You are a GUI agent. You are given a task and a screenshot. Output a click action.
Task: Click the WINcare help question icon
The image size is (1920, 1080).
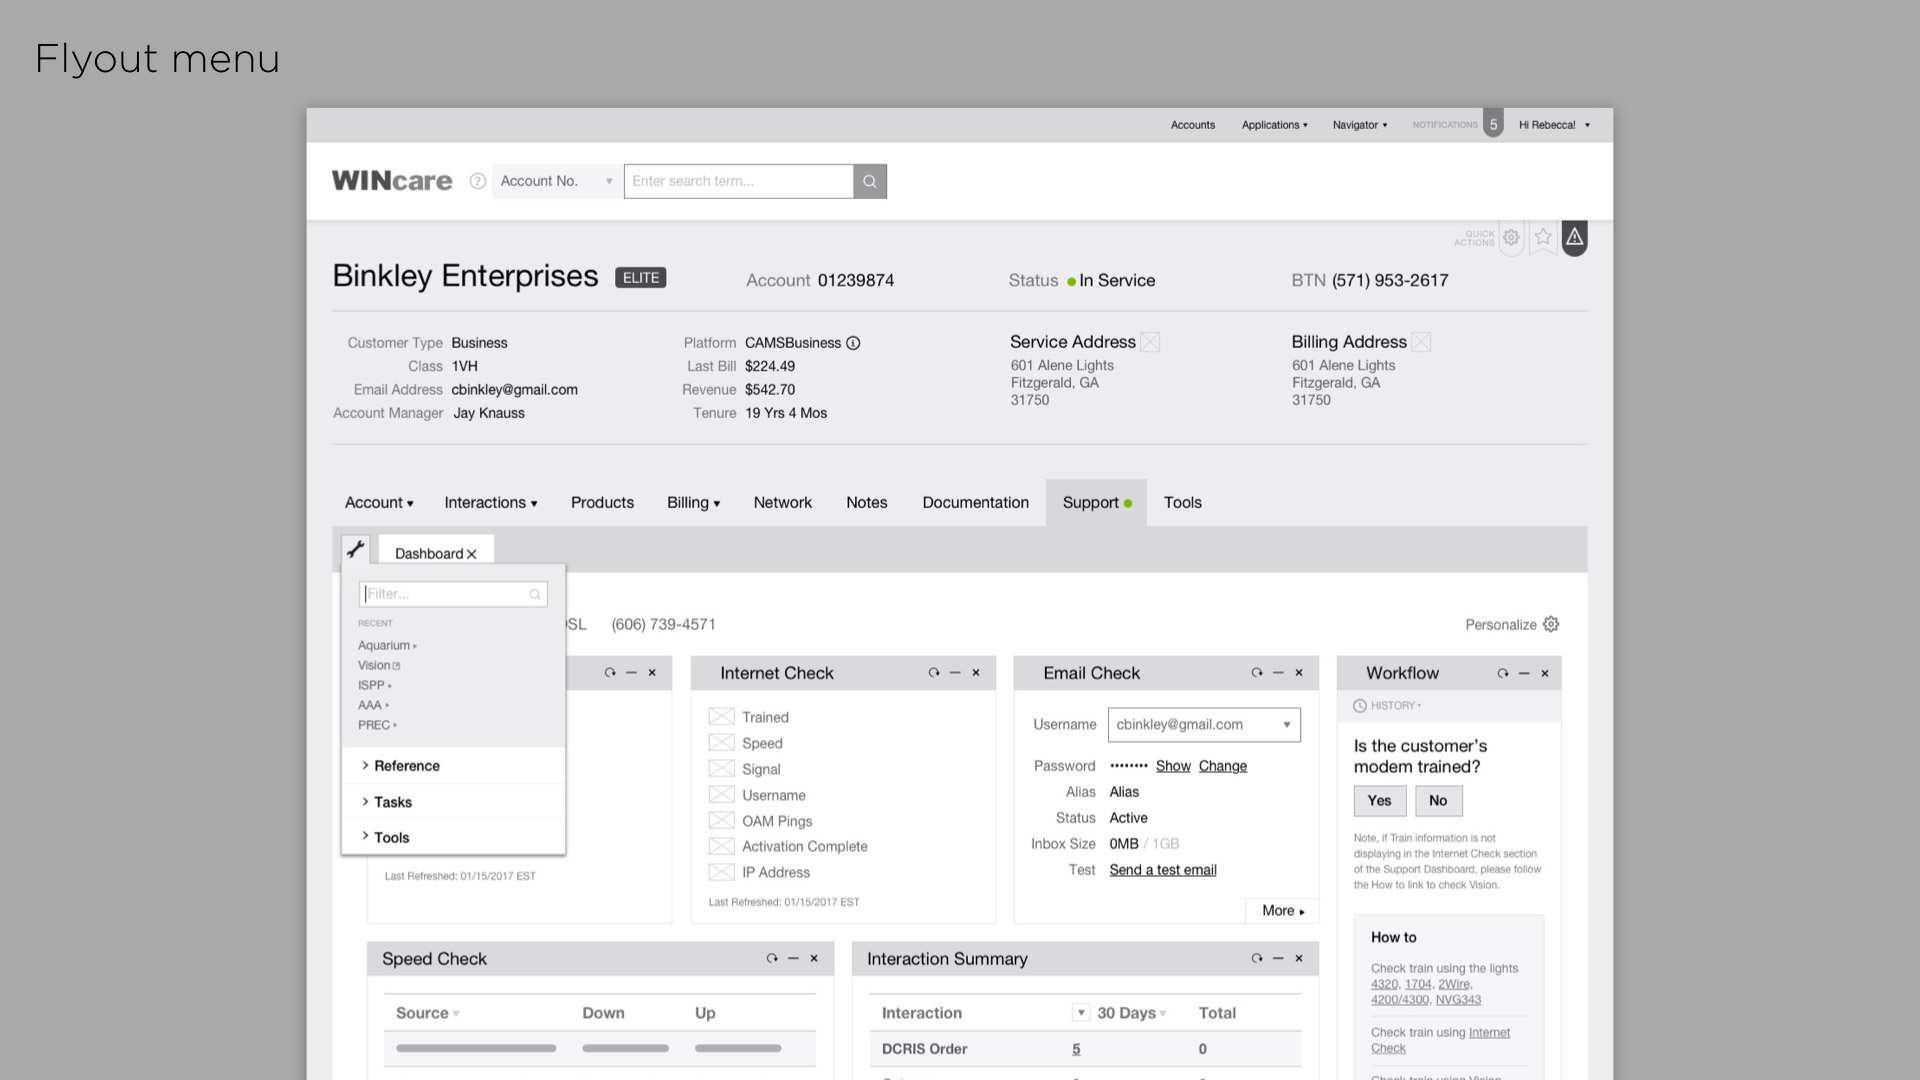coord(478,181)
